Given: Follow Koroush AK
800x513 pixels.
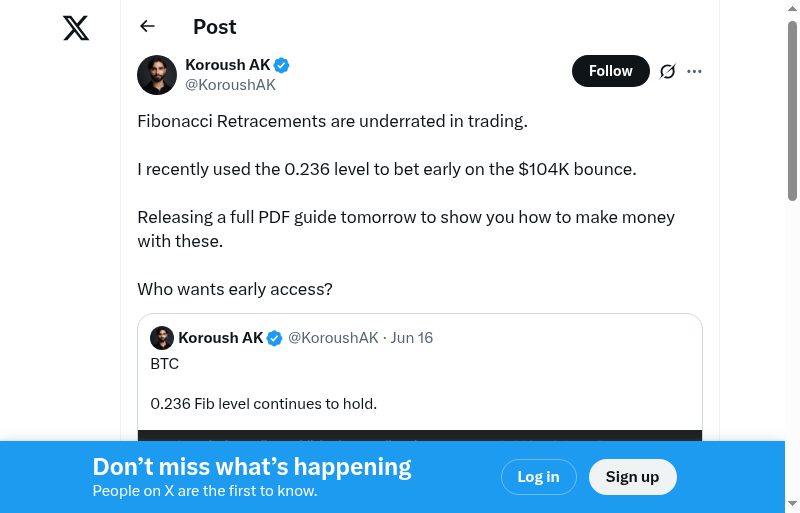Looking at the screenshot, I should [x=610, y=71].
